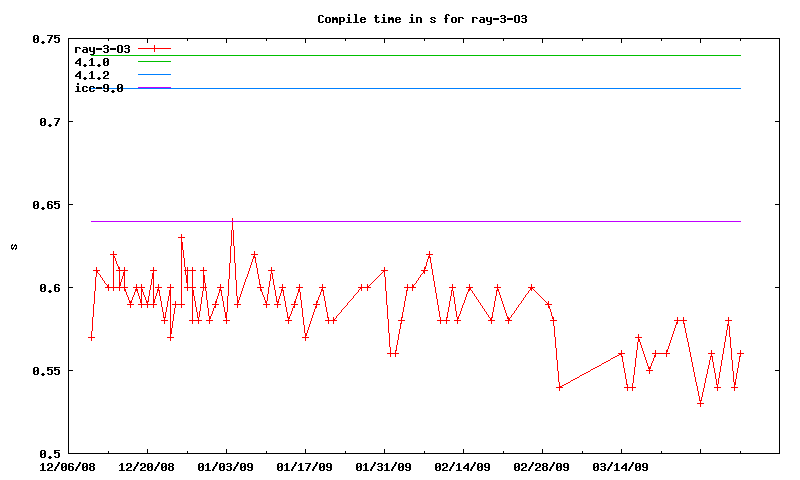800x480 pixels.
Task: Click the blue line sample beside 4.1.2
Action: 155,75
